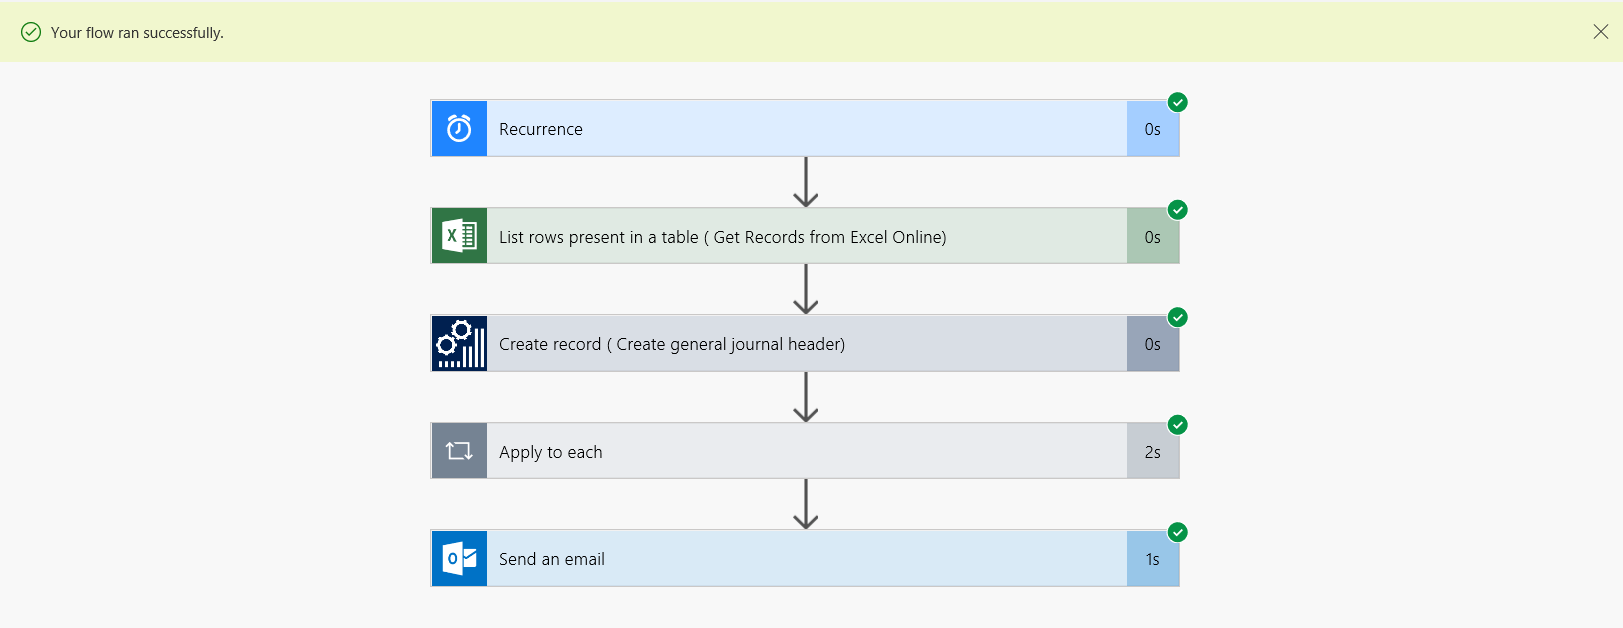Click the Dynamics 365 Create record icon
The image size is (1623, 628).
(458, 343)
